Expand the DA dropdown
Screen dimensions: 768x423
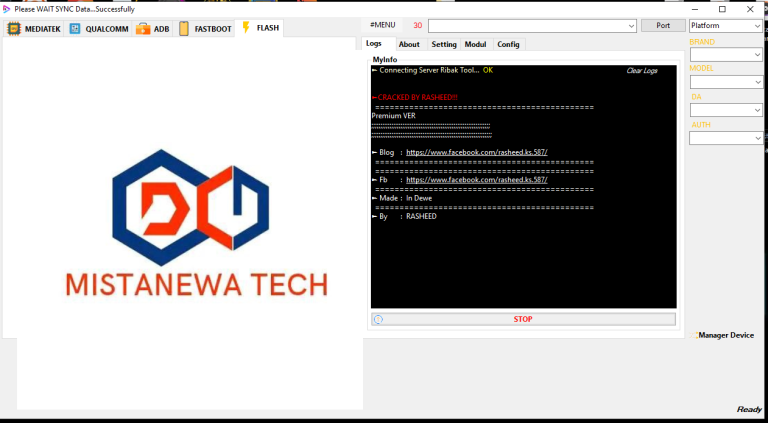(x=726, y=110)
